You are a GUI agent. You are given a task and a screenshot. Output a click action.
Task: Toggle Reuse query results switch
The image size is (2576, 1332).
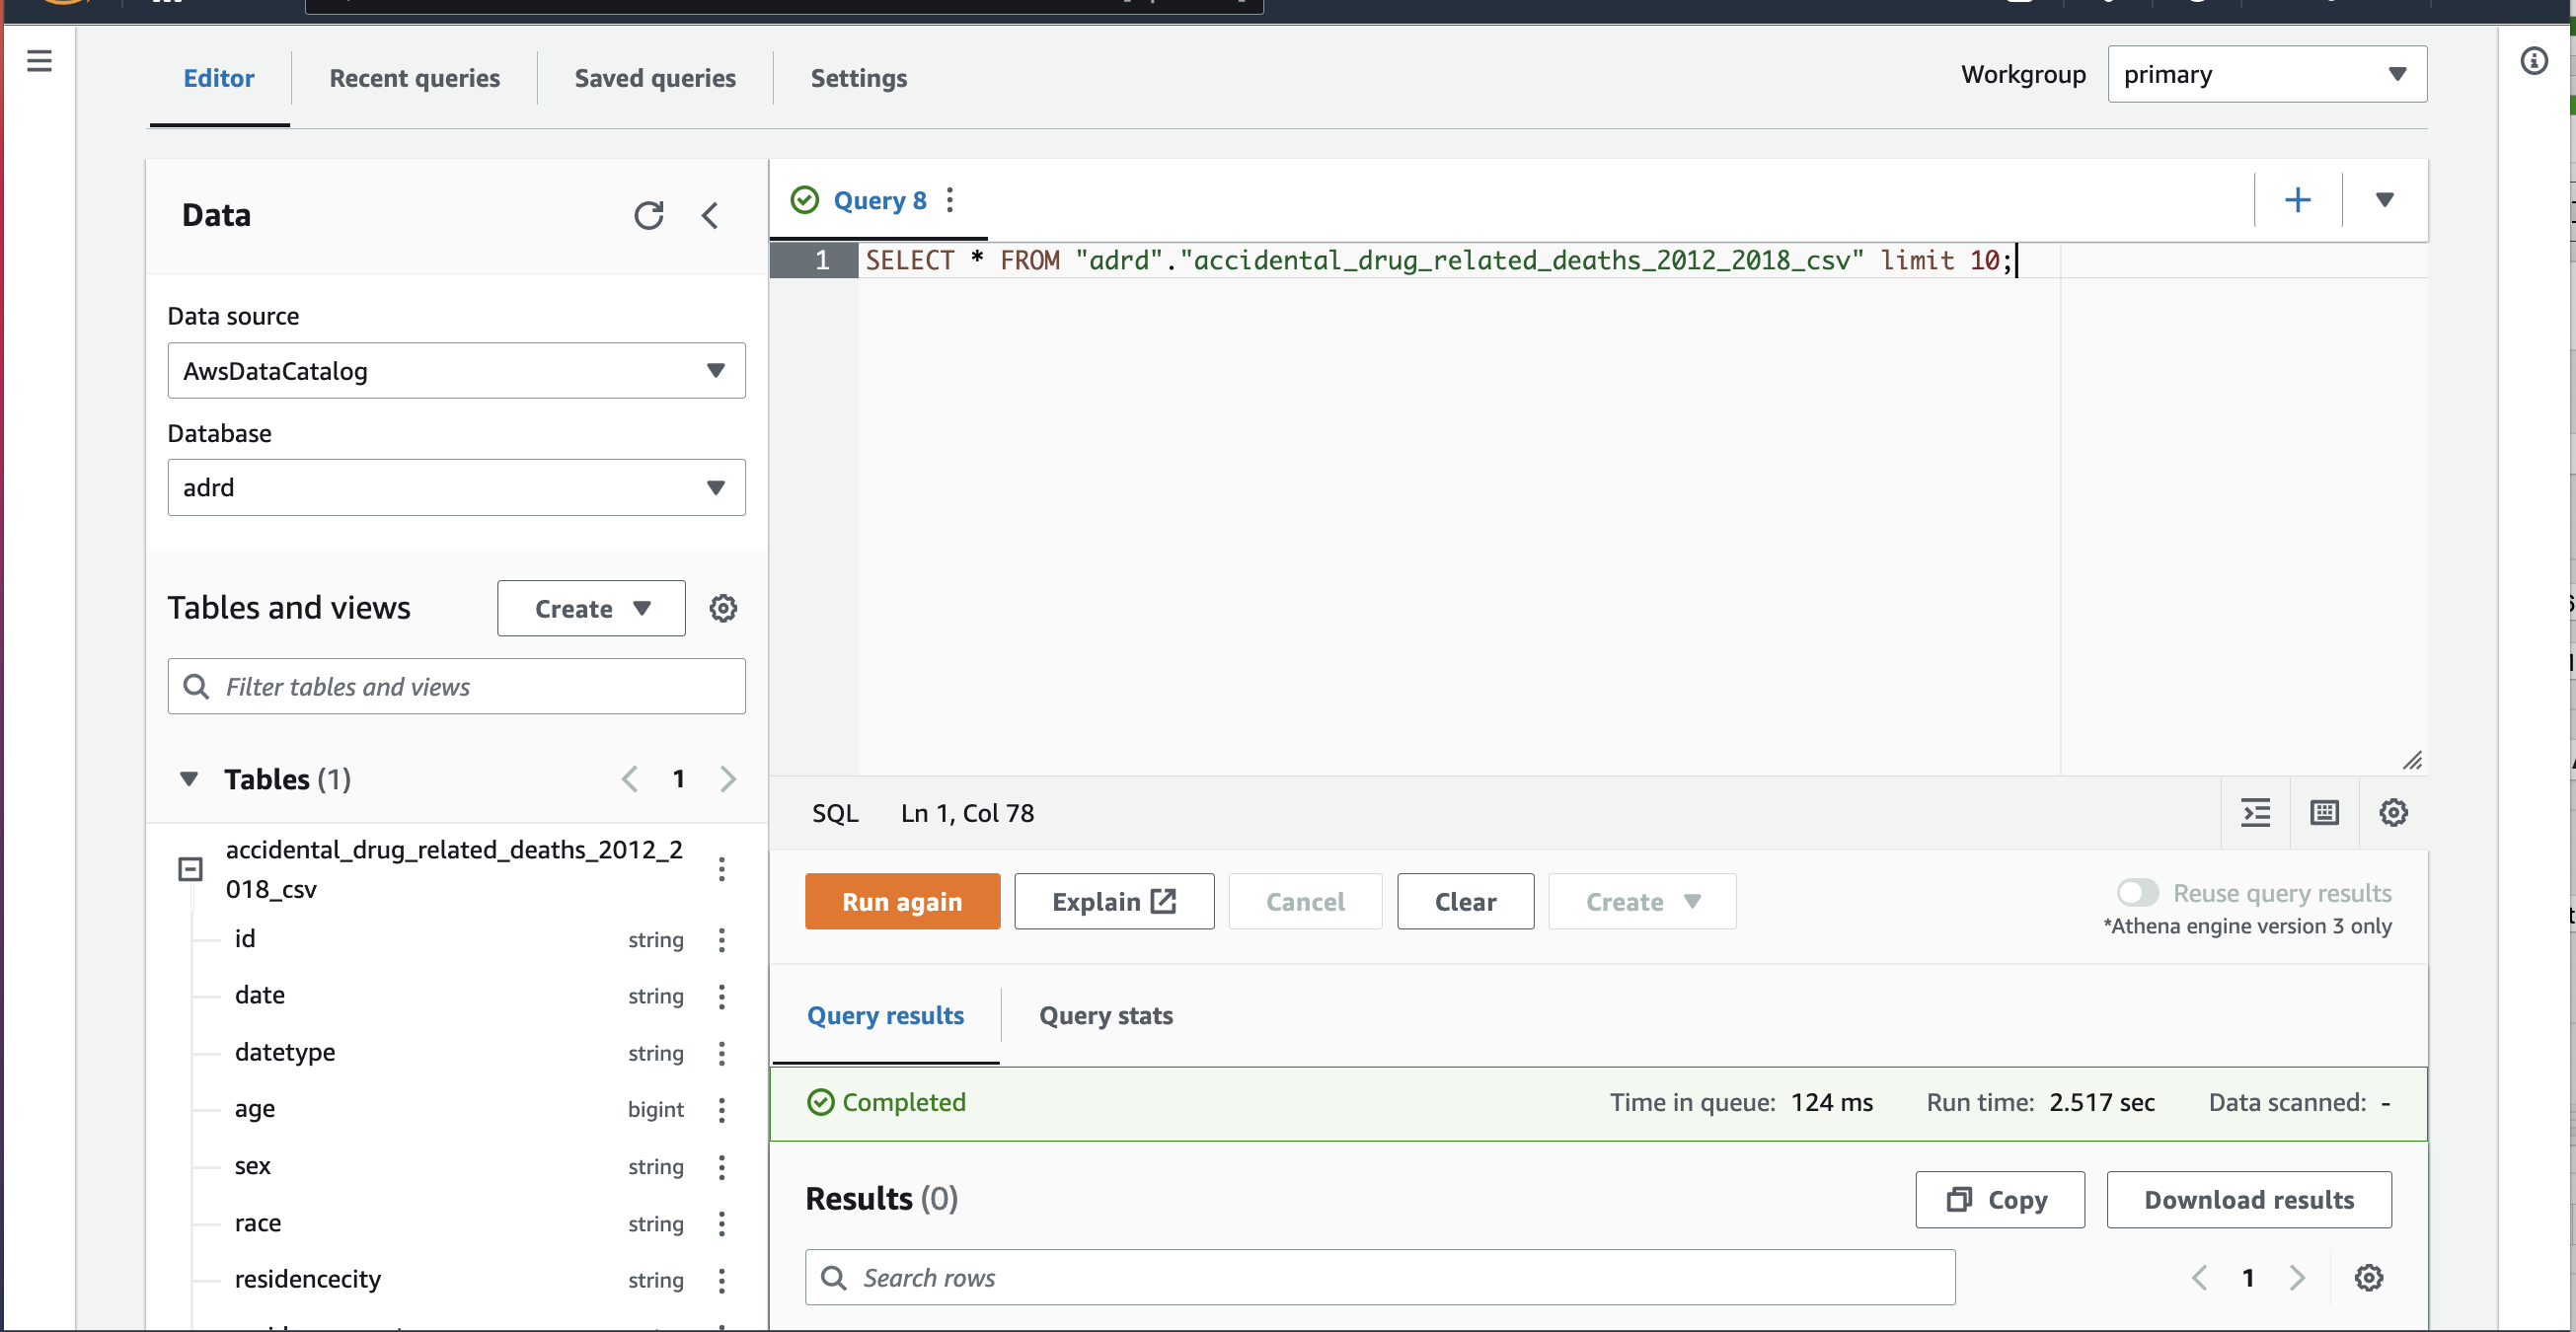pos(2137,892)
